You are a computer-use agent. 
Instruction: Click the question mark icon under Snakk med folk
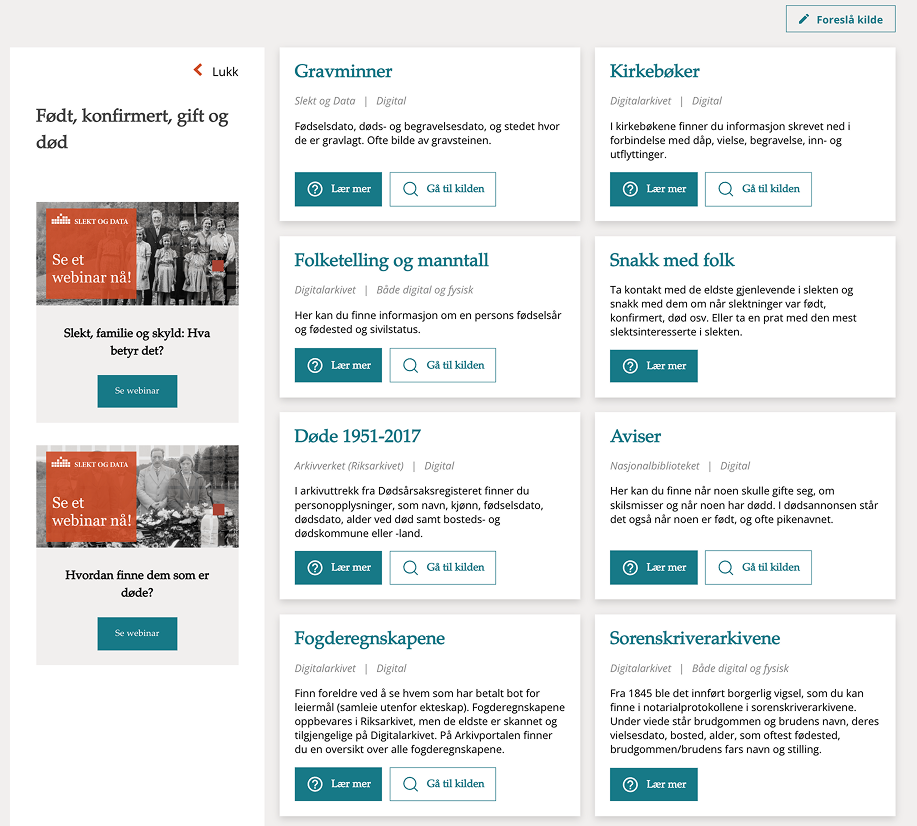(x=630, y=366)
